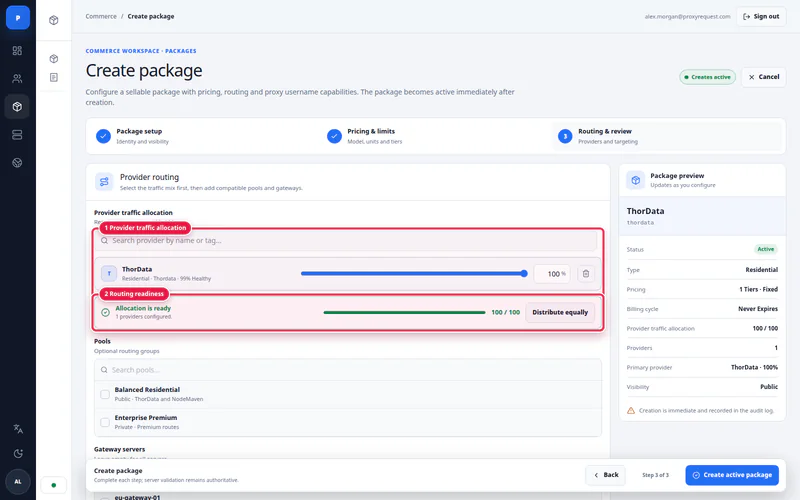The width and height of the screenshot is (800, 500).
Task: Click the 1 Tiers - Fixed pricing value
Action: click(x=758, y=289)
